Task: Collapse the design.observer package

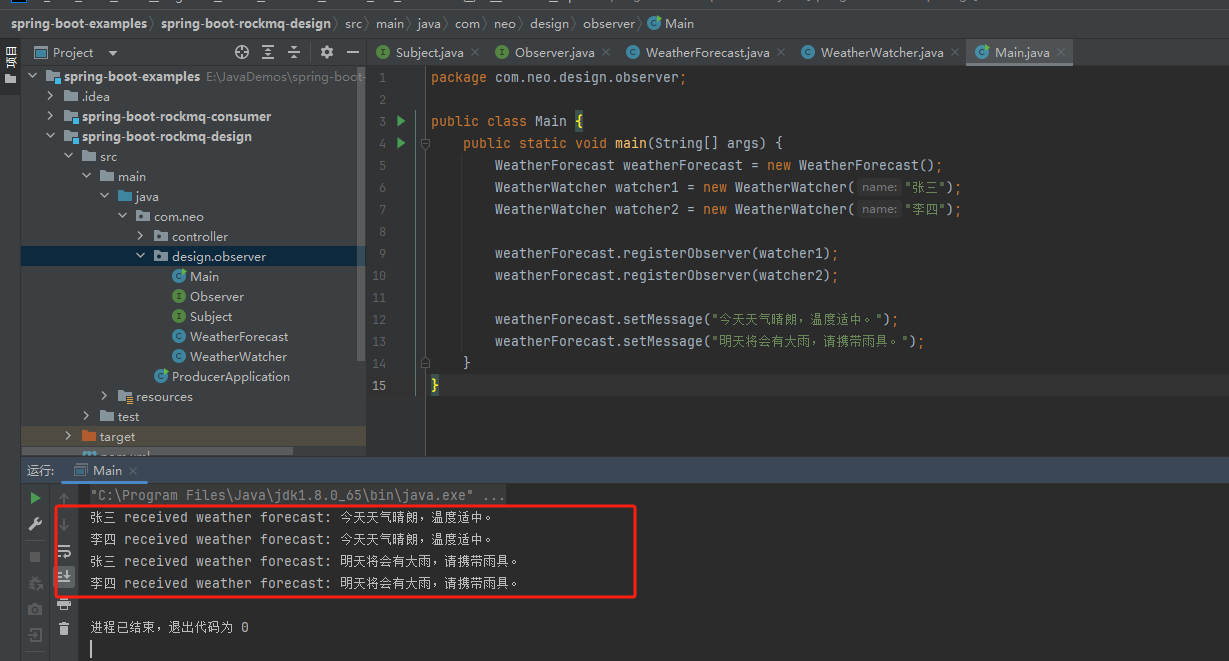Action: (x=140, y=256)
